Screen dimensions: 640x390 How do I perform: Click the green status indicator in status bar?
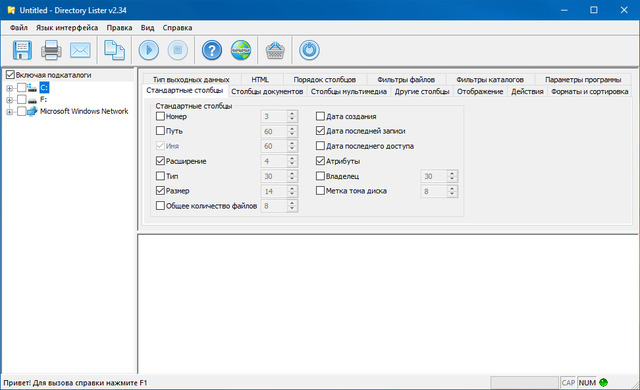(x=604, y=383)
